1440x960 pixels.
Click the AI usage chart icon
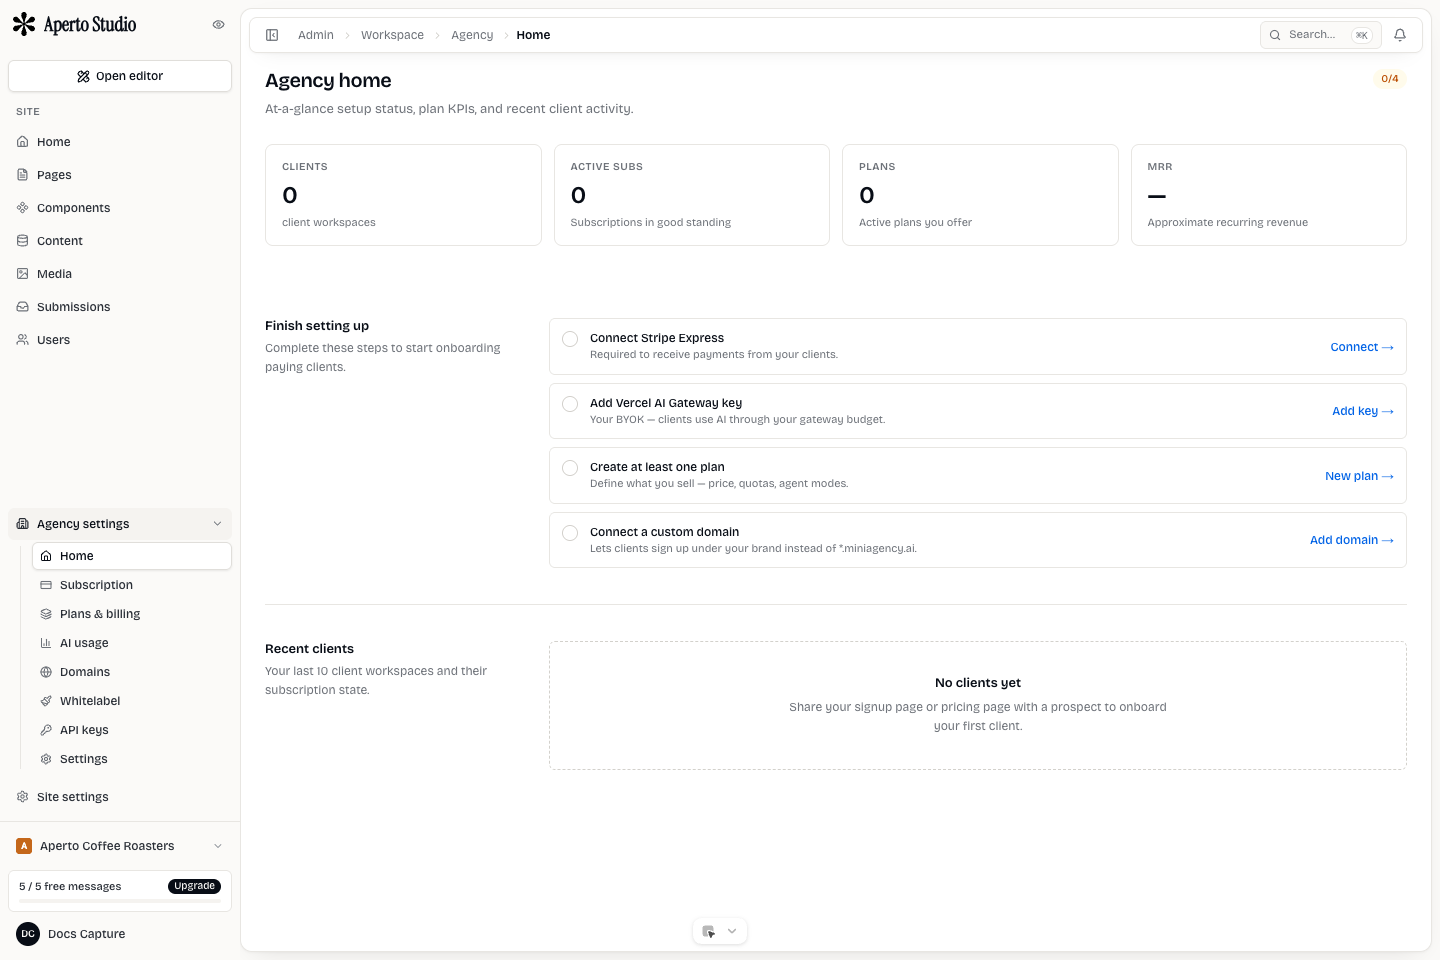46,643
